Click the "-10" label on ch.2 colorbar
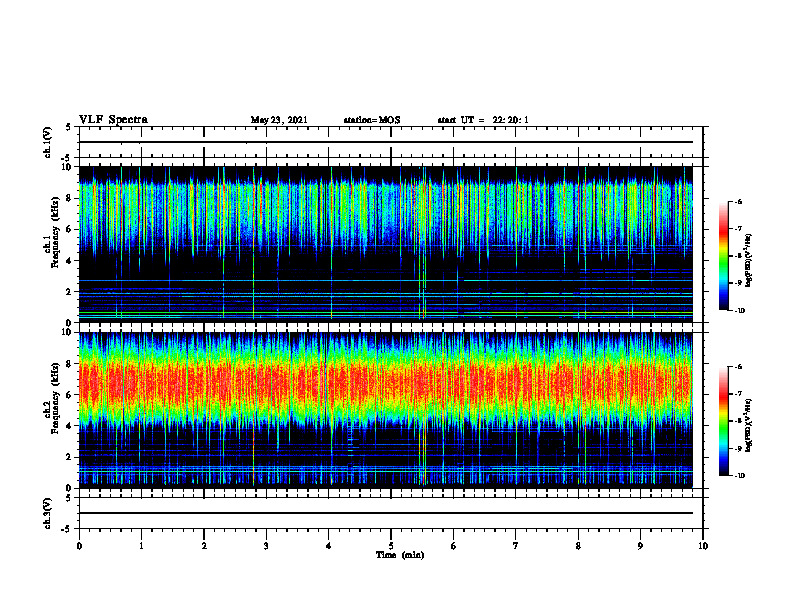Image resolution: width=792 pixels, height=612 pixels. click(x=740, y=476)
